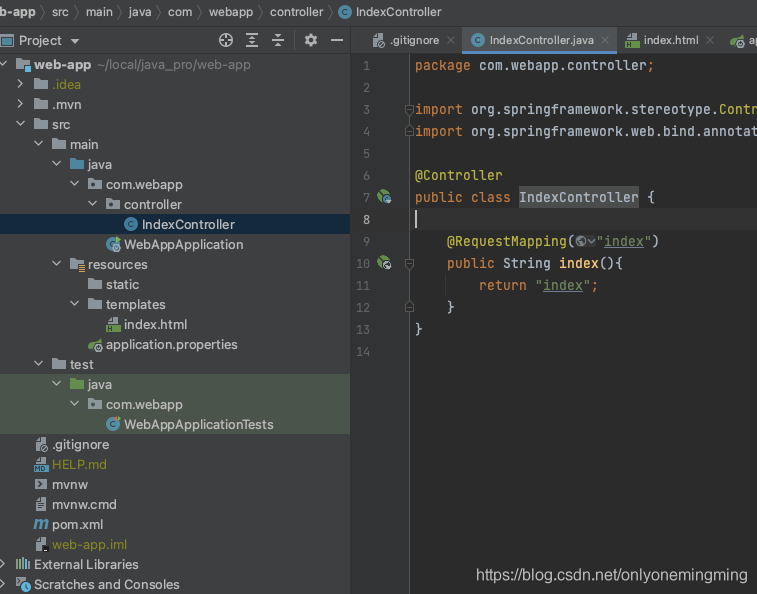The width and height of the screenshot is (757, 594).
Task: Click the Collapse All icon in Project toolbar
Action: tap(278, 40)
